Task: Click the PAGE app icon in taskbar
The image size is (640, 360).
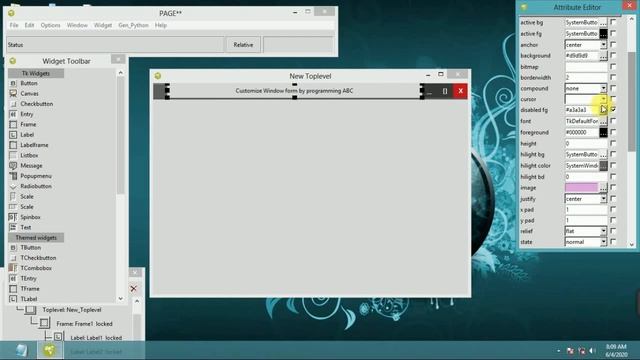Action: [x=49, y=350]
